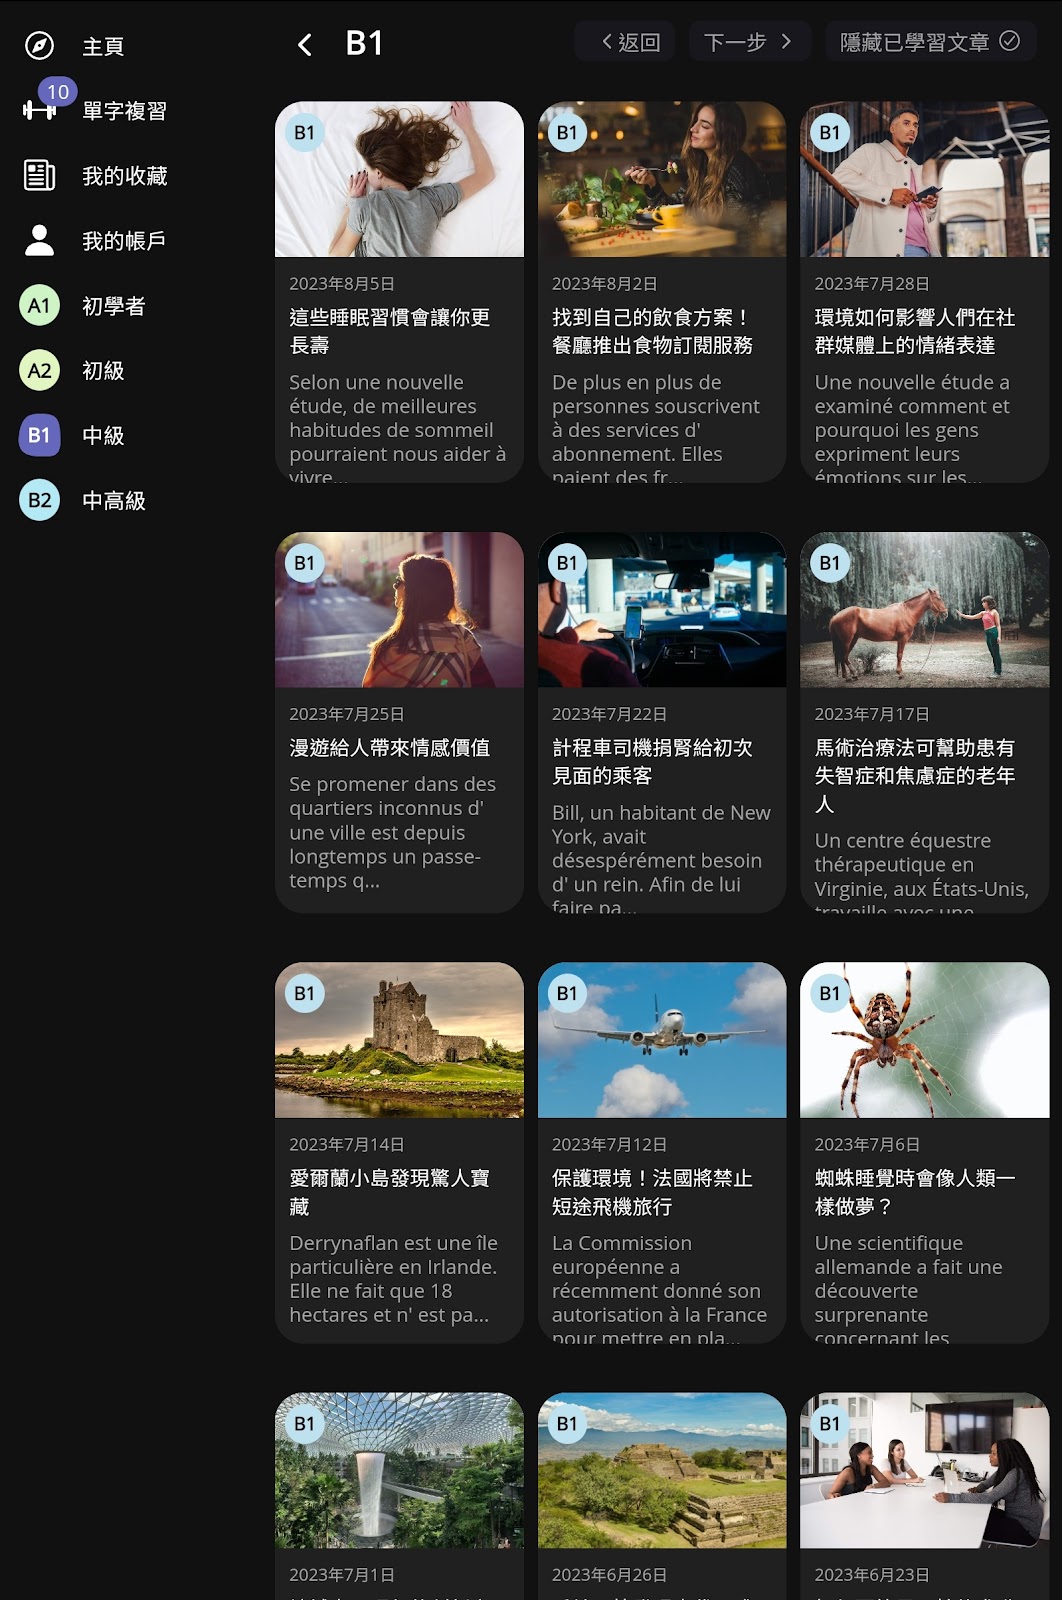Click the excerpt starting "La Commission européenne"
The image size is (1062, 1600).
click(660, 1288)
